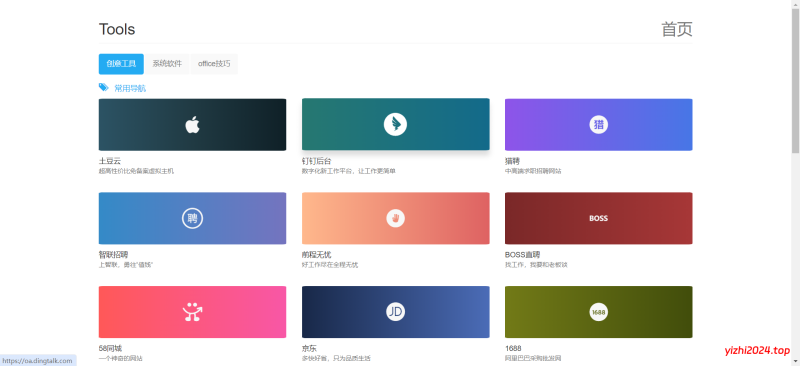Visit the 前程无忧 title link
Image resolution: width=800 pixels, height=366 pixels.
tap(316, 255)
